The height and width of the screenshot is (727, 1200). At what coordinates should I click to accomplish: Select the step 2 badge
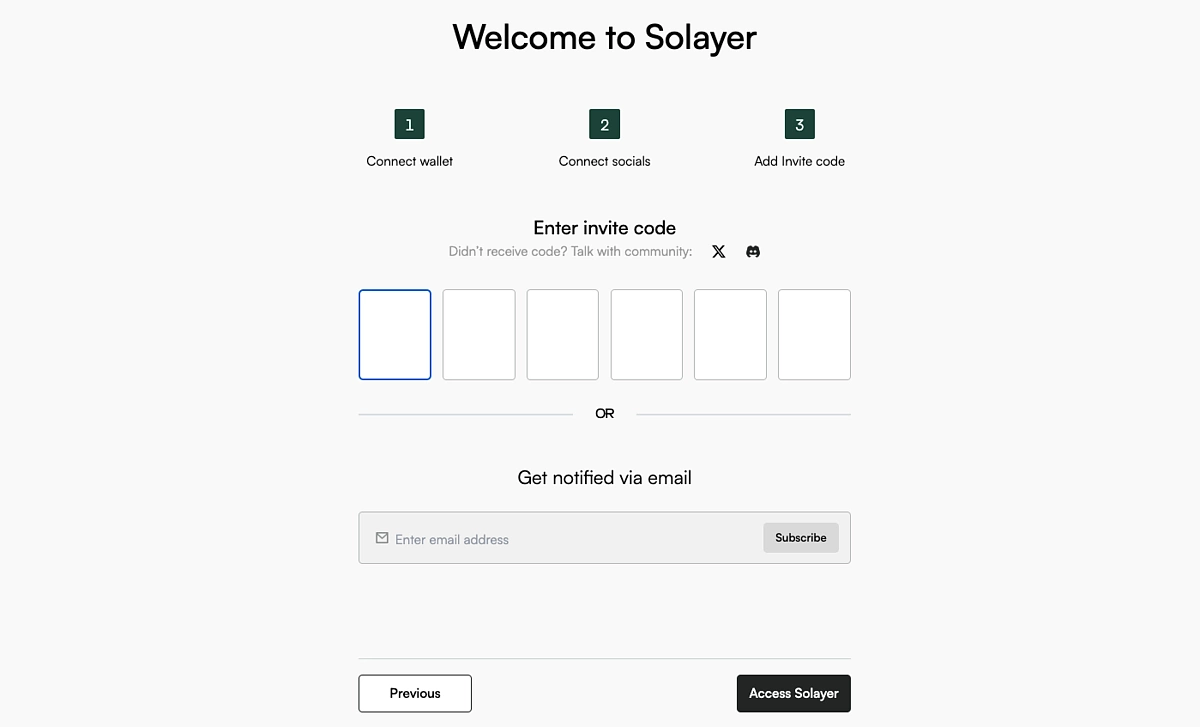604,124
